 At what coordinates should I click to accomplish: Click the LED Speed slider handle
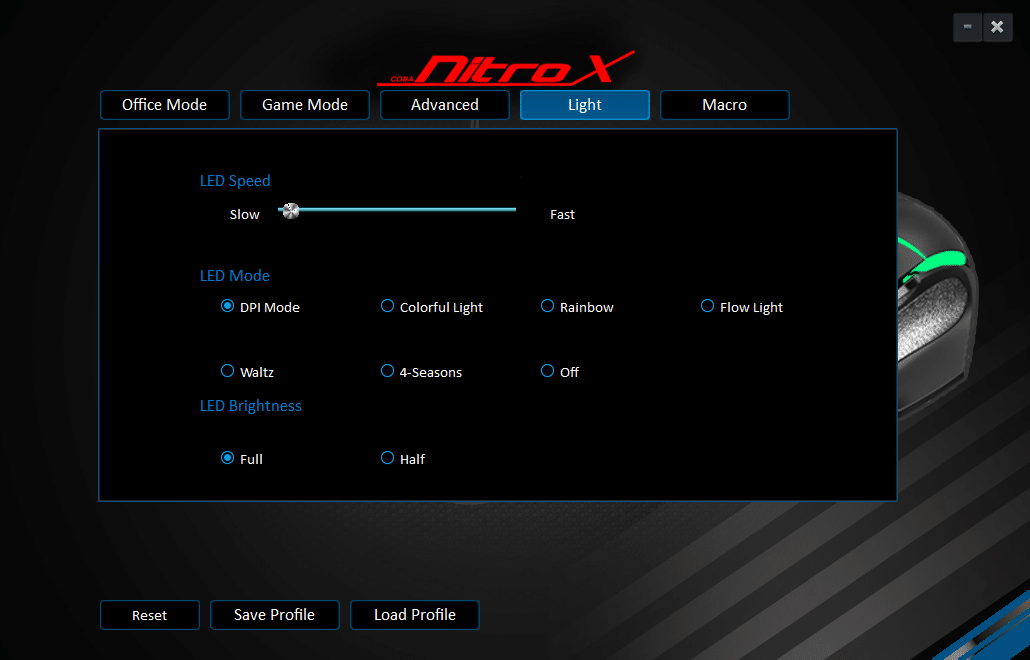click(x=290, y=211)
